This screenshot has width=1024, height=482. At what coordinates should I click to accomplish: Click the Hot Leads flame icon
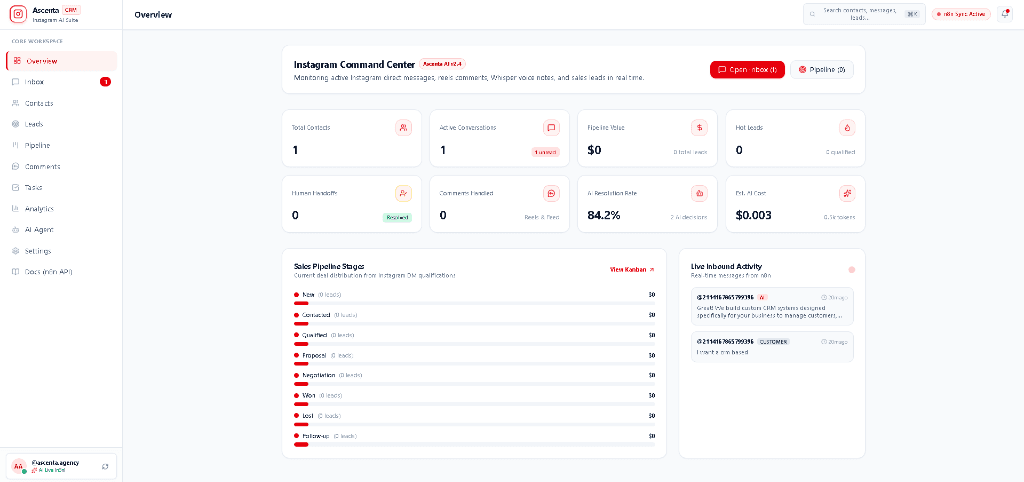[x=848, y=127]
